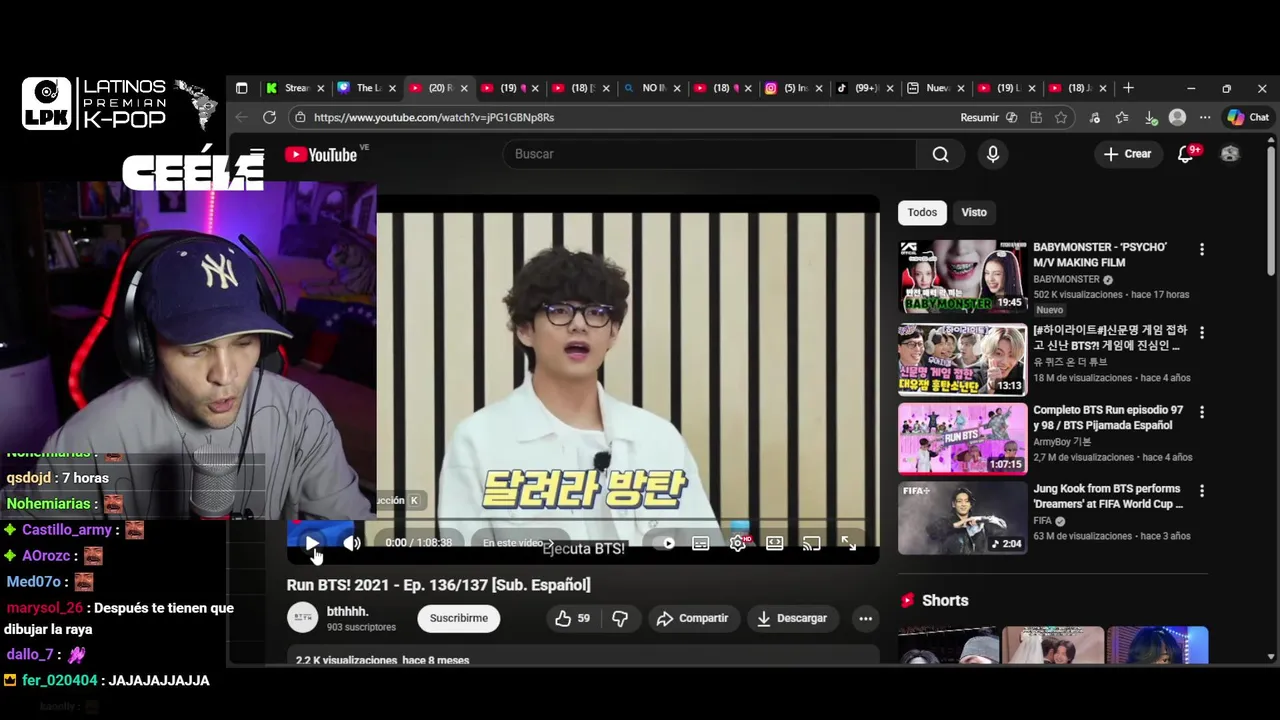Open options menu for the Jung Kook FIFA video

point(1202,491)
